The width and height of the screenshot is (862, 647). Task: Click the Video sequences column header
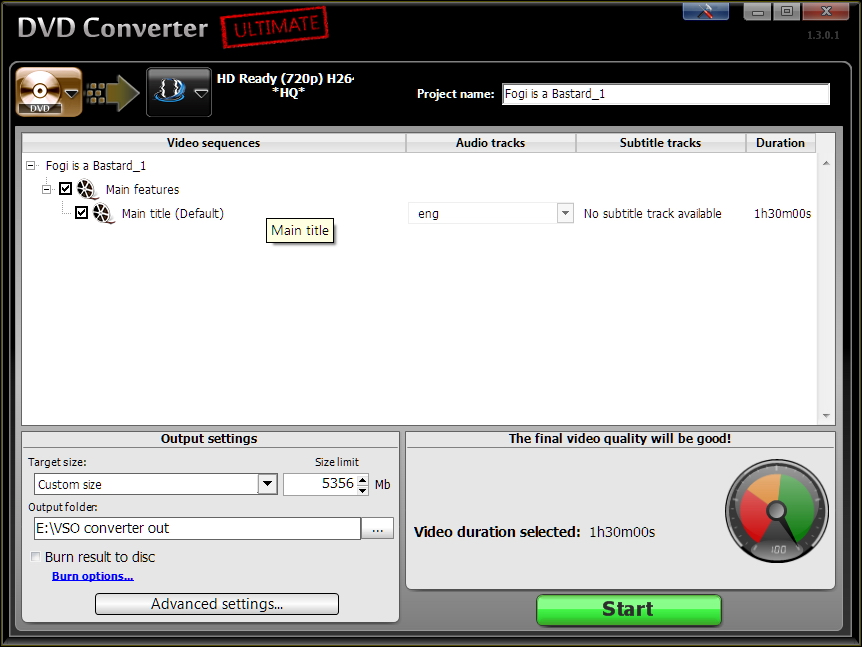[213, 143]
